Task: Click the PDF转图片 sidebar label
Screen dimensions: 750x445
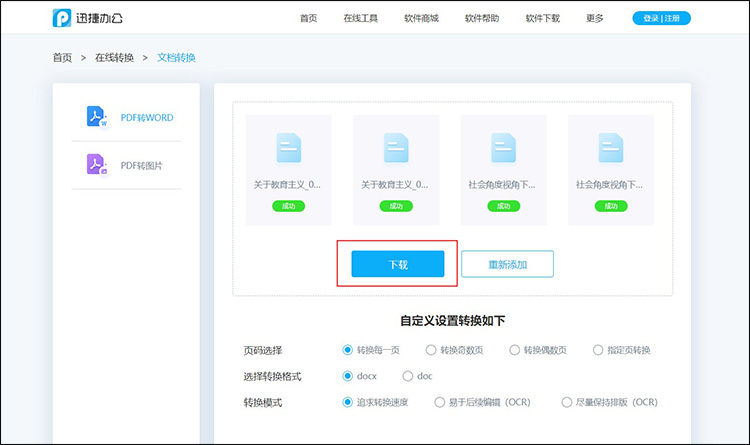Action: (142, 166)
